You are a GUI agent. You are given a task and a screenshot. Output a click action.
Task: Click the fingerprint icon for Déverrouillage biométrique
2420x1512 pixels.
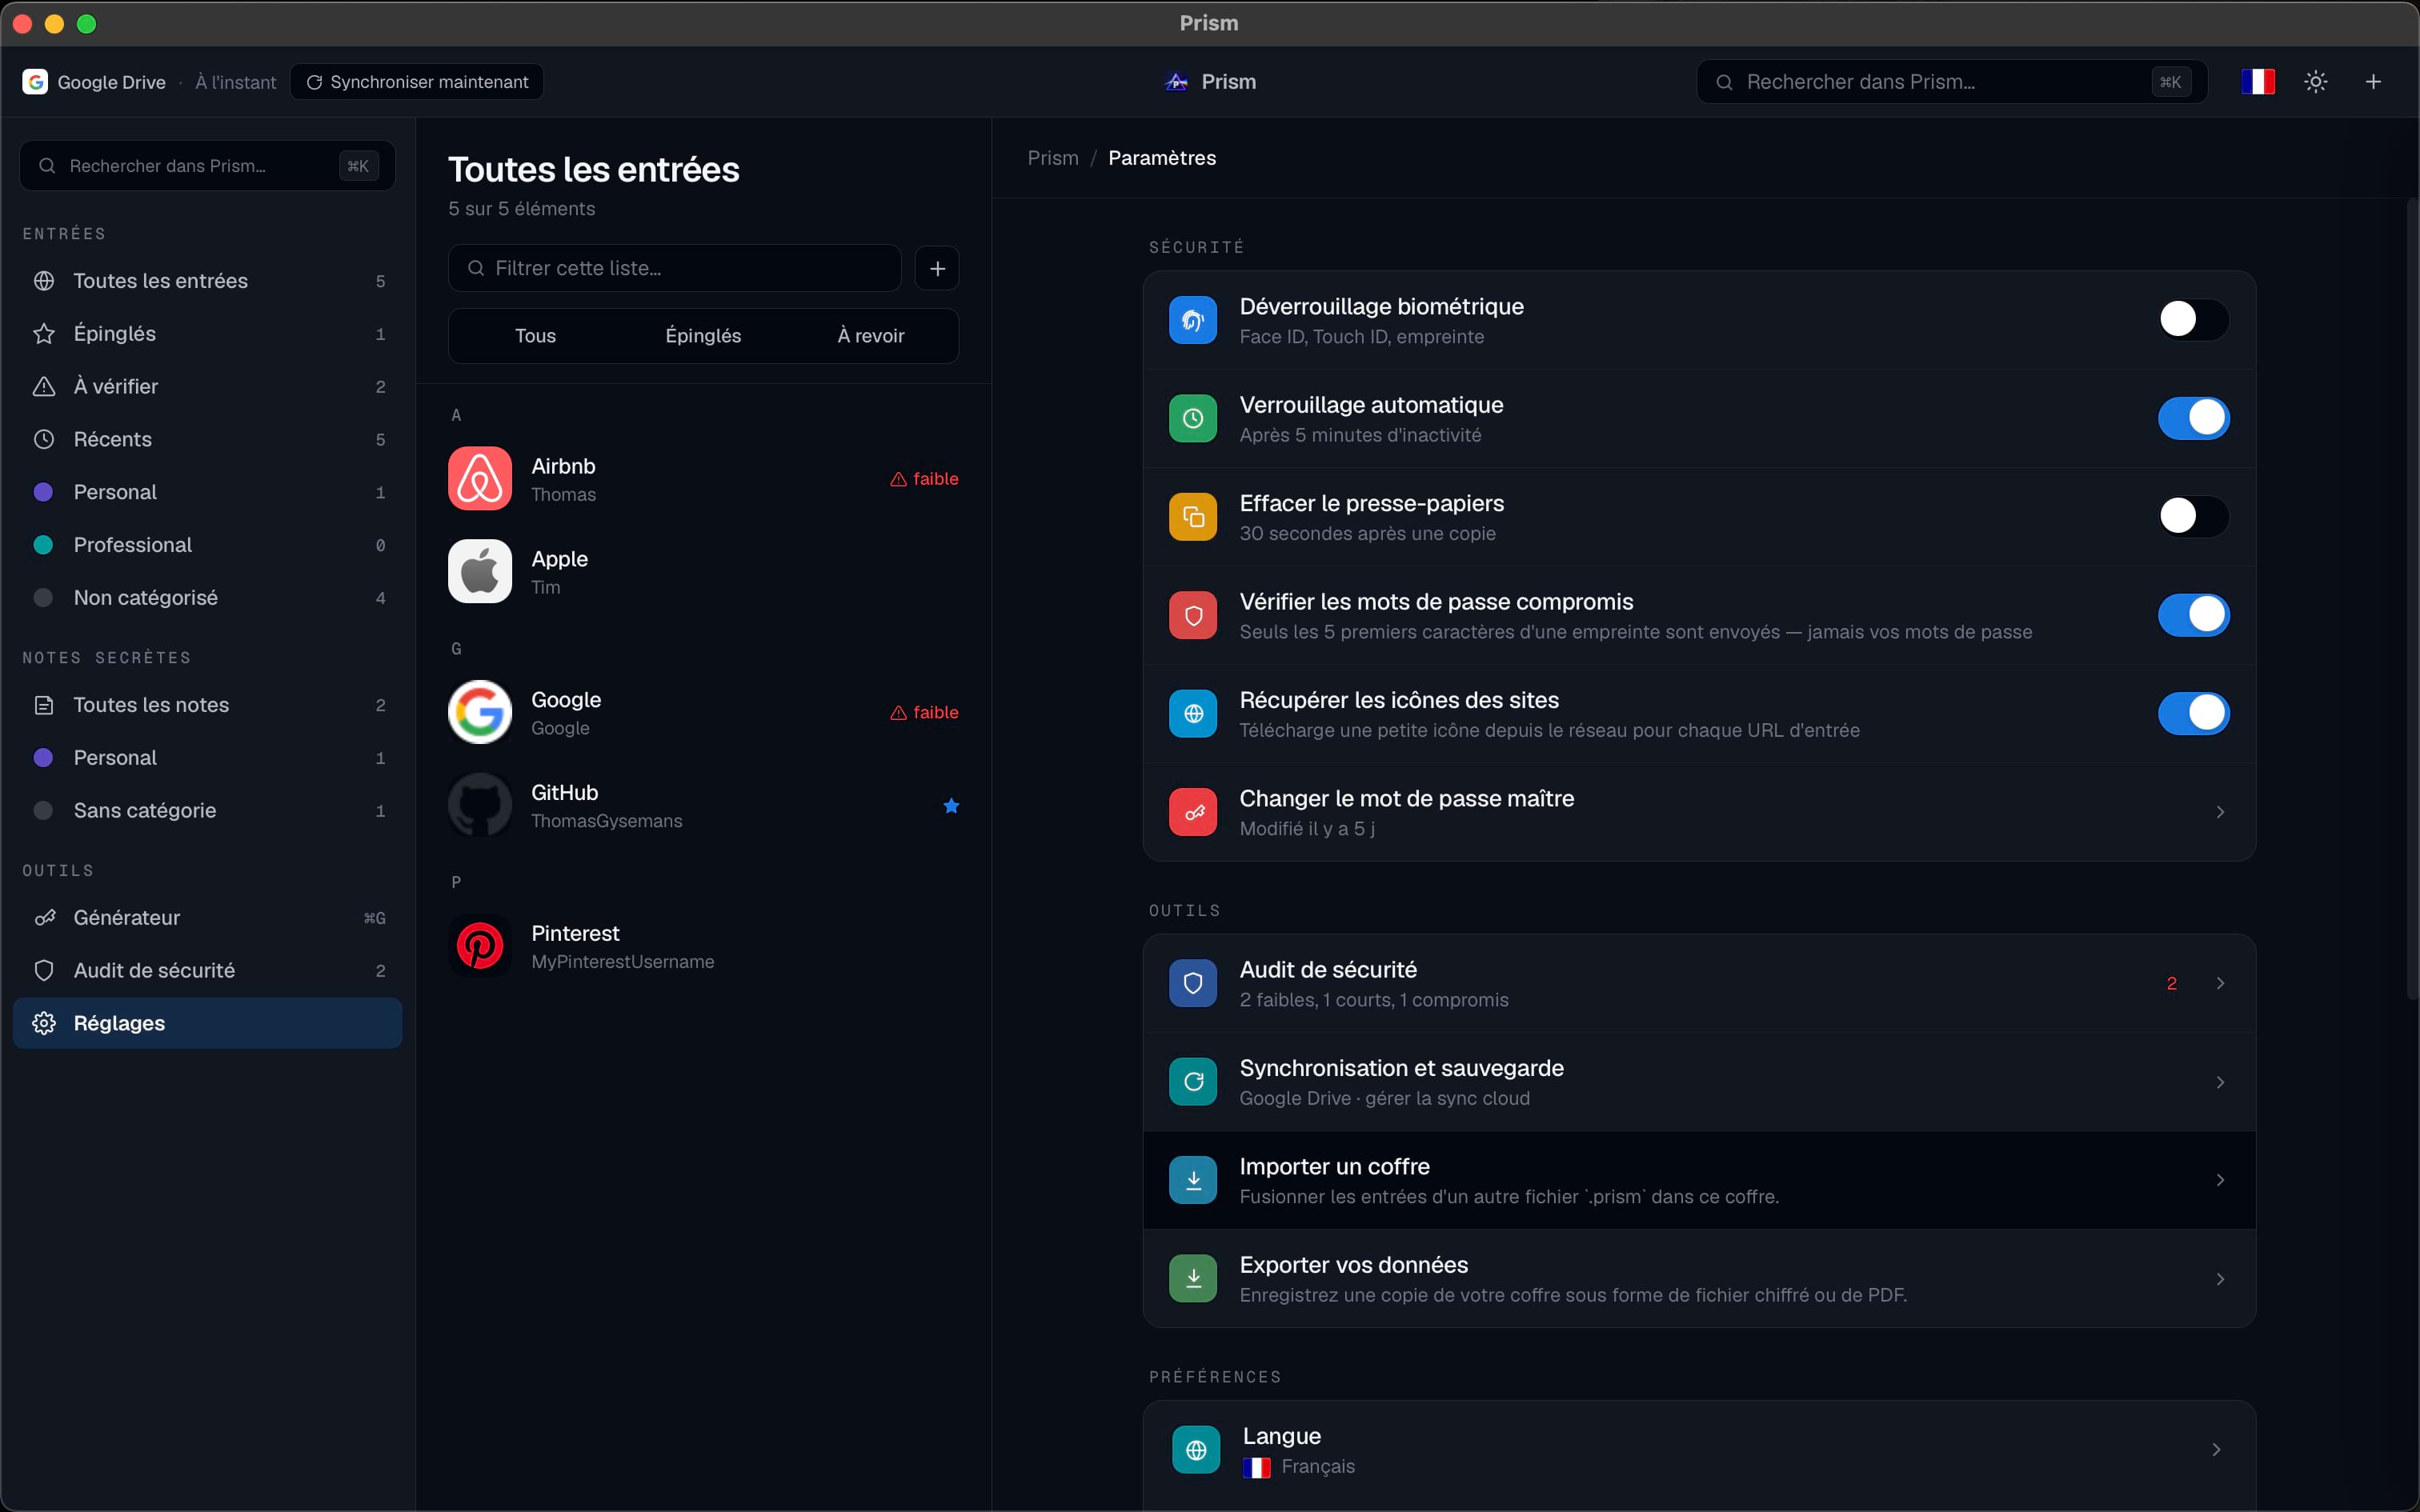click(x=1193, y=320)
